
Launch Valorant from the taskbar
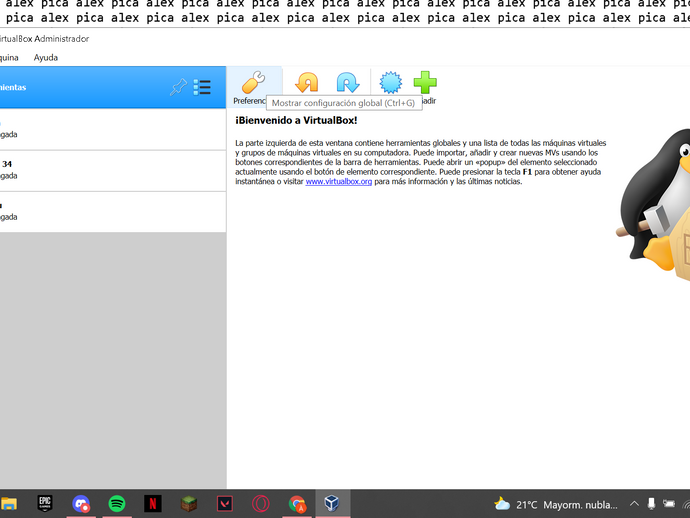[x=225, y=503]
